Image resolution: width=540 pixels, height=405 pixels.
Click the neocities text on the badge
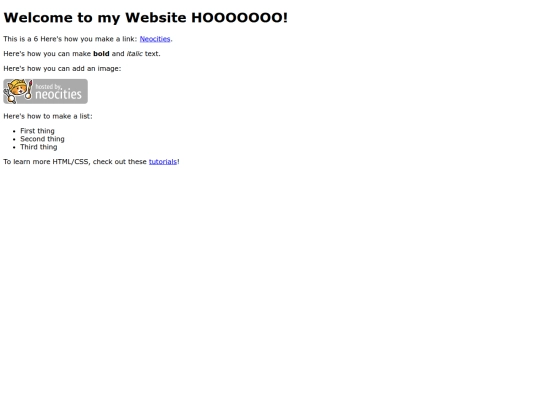pos(59,94)
